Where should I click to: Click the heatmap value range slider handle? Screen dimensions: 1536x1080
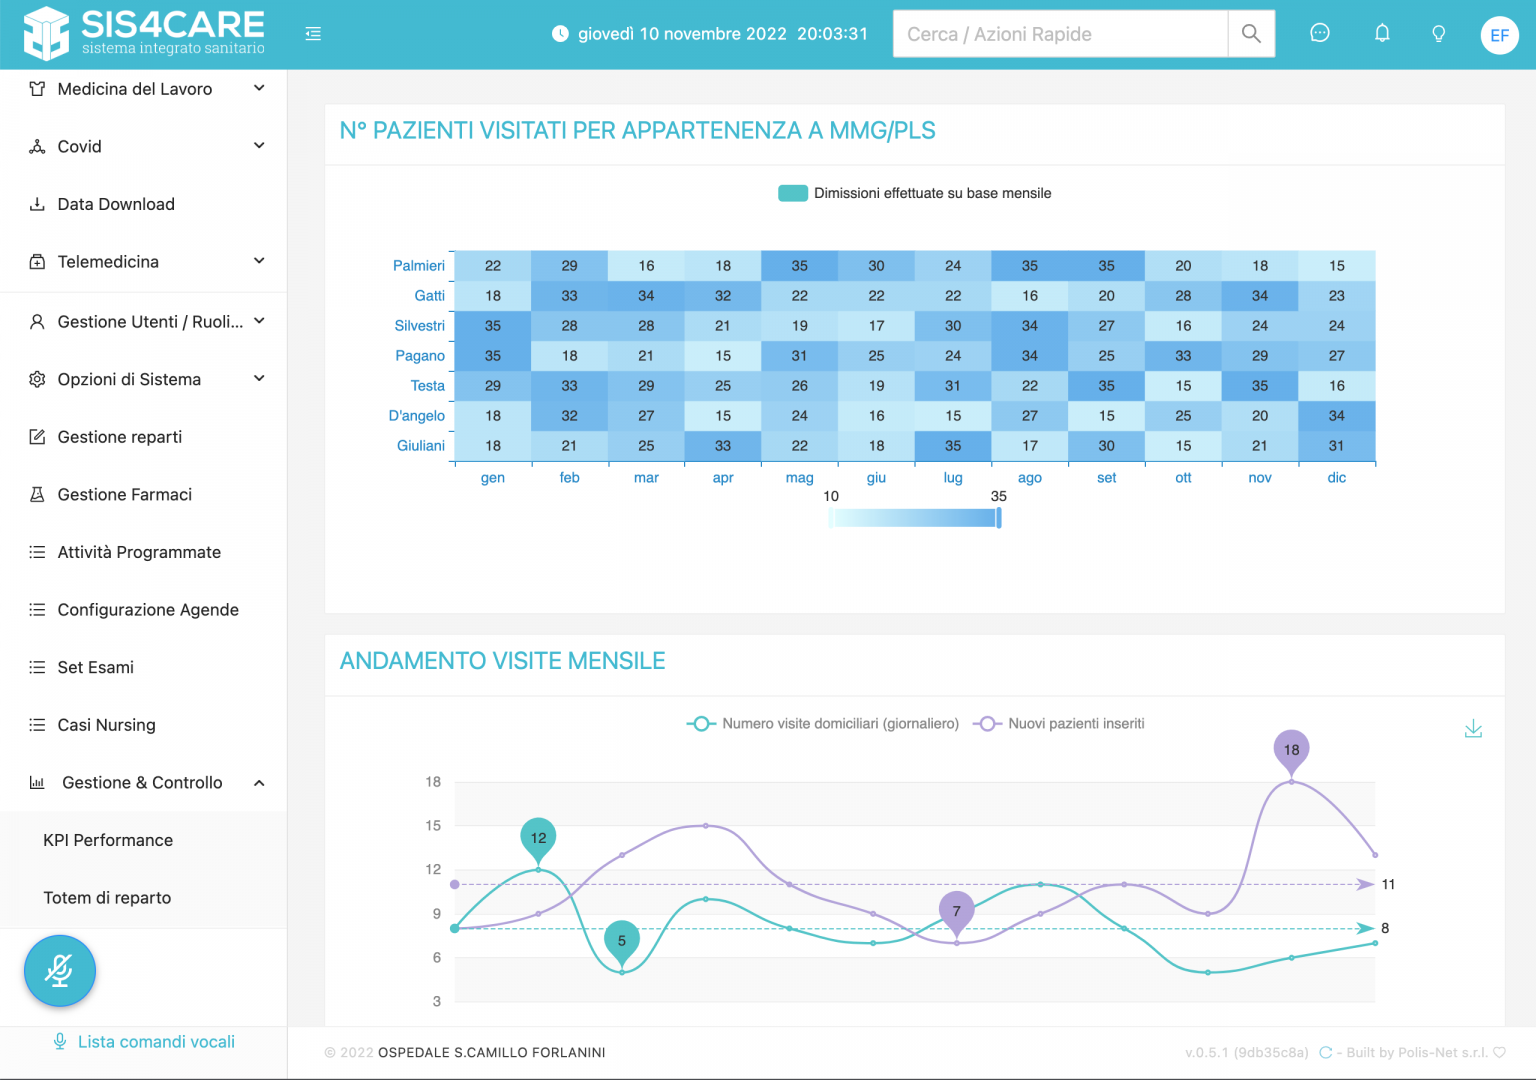(998, 518)
